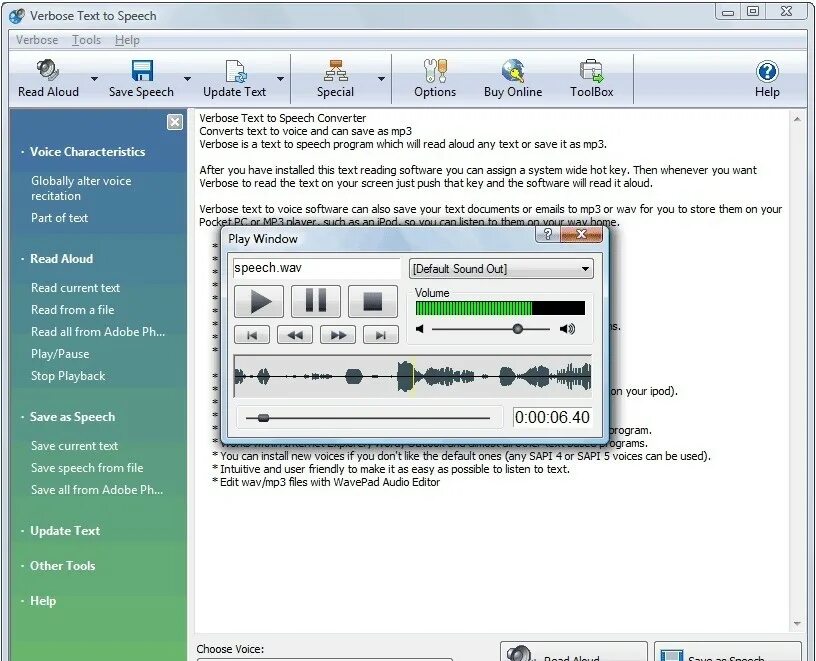Click the audio waveform display
This screenshot has width=816, height=661.
tap(413, 376)
